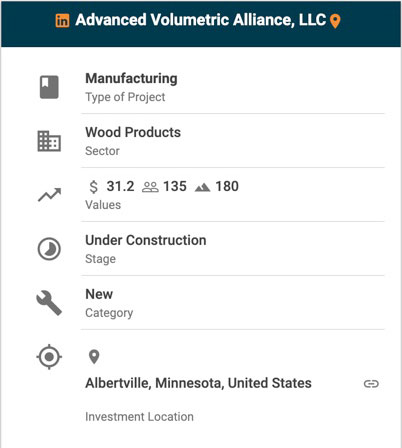Click the dollar sign investment value icon
Image resolution: width=402 pixels, height=448 pixels.
pos(94,187)
